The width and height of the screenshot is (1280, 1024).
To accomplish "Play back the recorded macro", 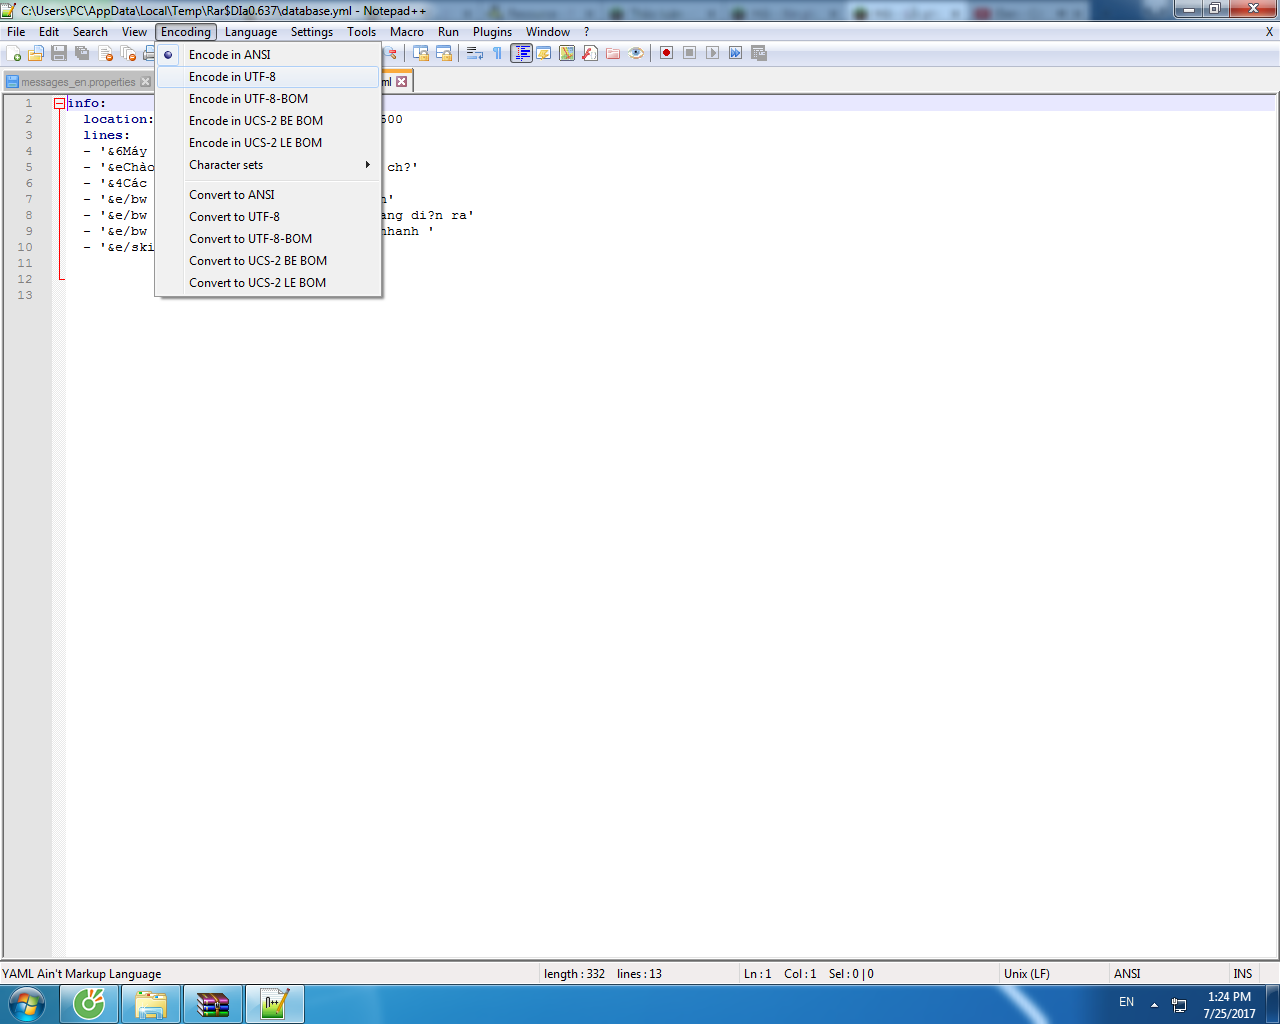I will pos(713,53).
